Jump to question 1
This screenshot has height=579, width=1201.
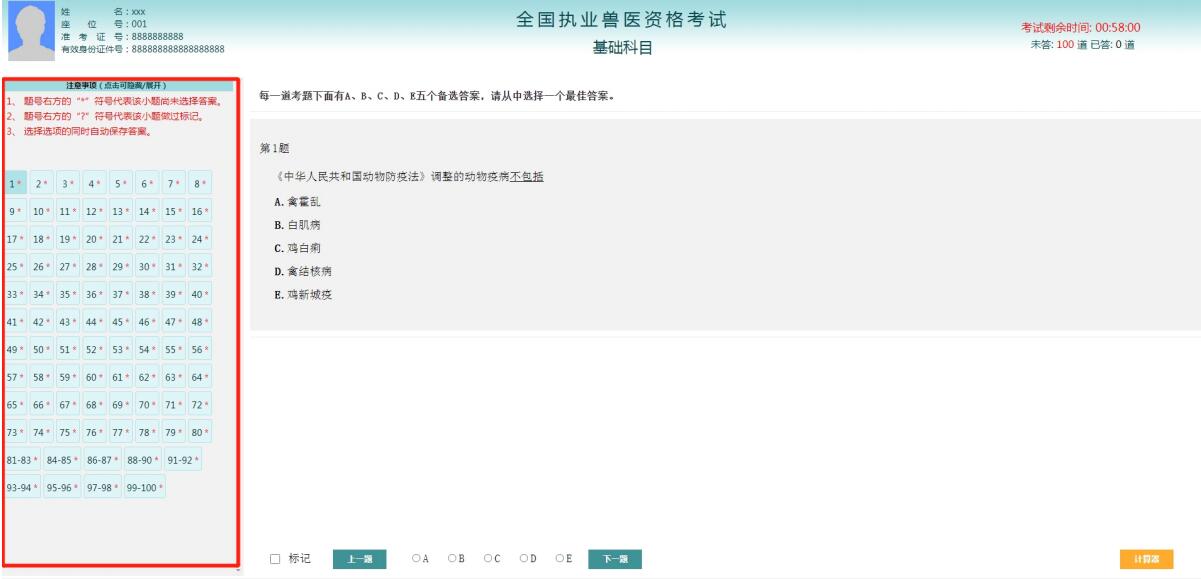pos(16,183)
